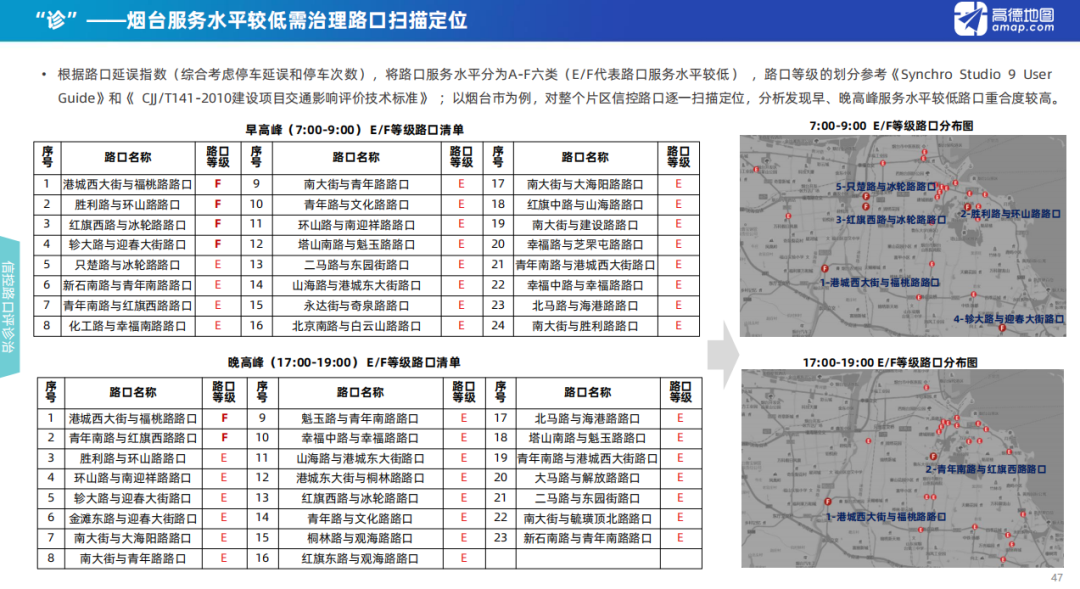The width and height of the screenshot is (1080, 589).
Task: Select the cell 港城东大街与桐林路路口
Action: pyautogui.click(x=360, y=478)
